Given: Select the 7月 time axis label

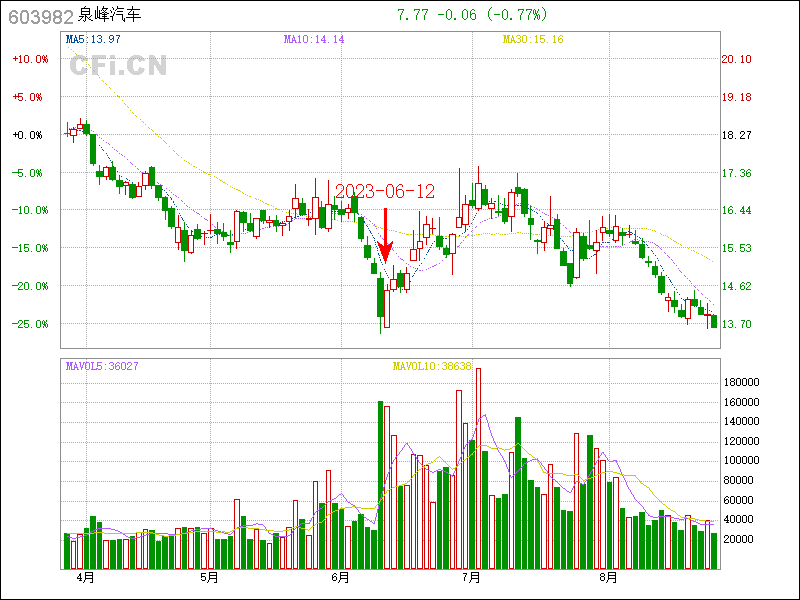Looking at the screenshot, I should (472, 578).
